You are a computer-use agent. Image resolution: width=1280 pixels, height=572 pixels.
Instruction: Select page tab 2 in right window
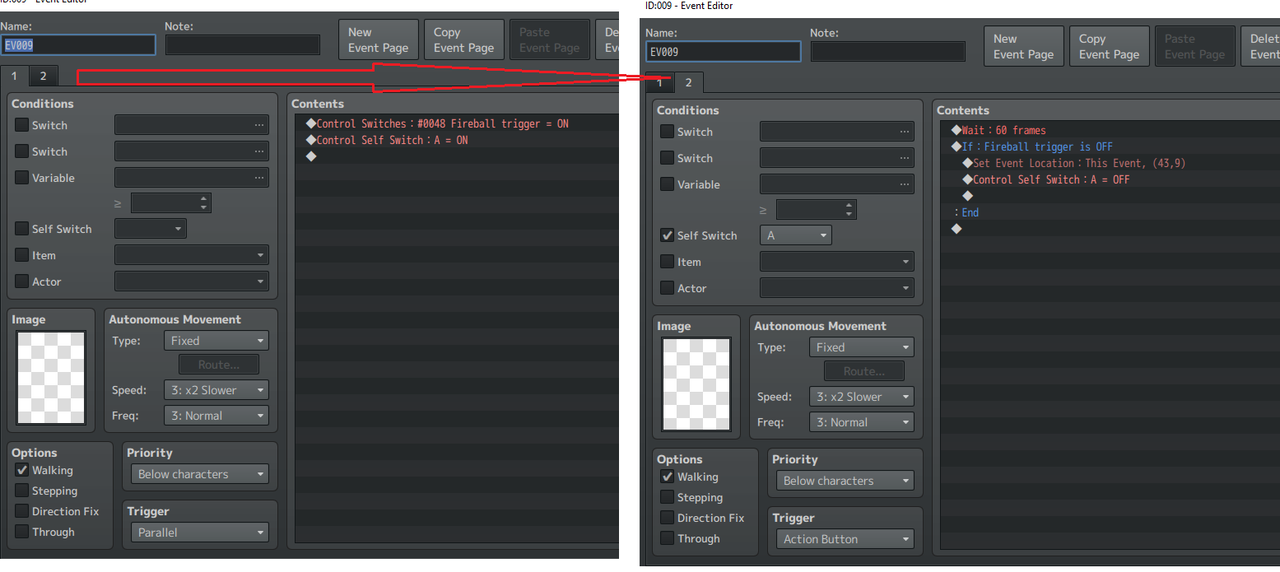tap(688, 82)
